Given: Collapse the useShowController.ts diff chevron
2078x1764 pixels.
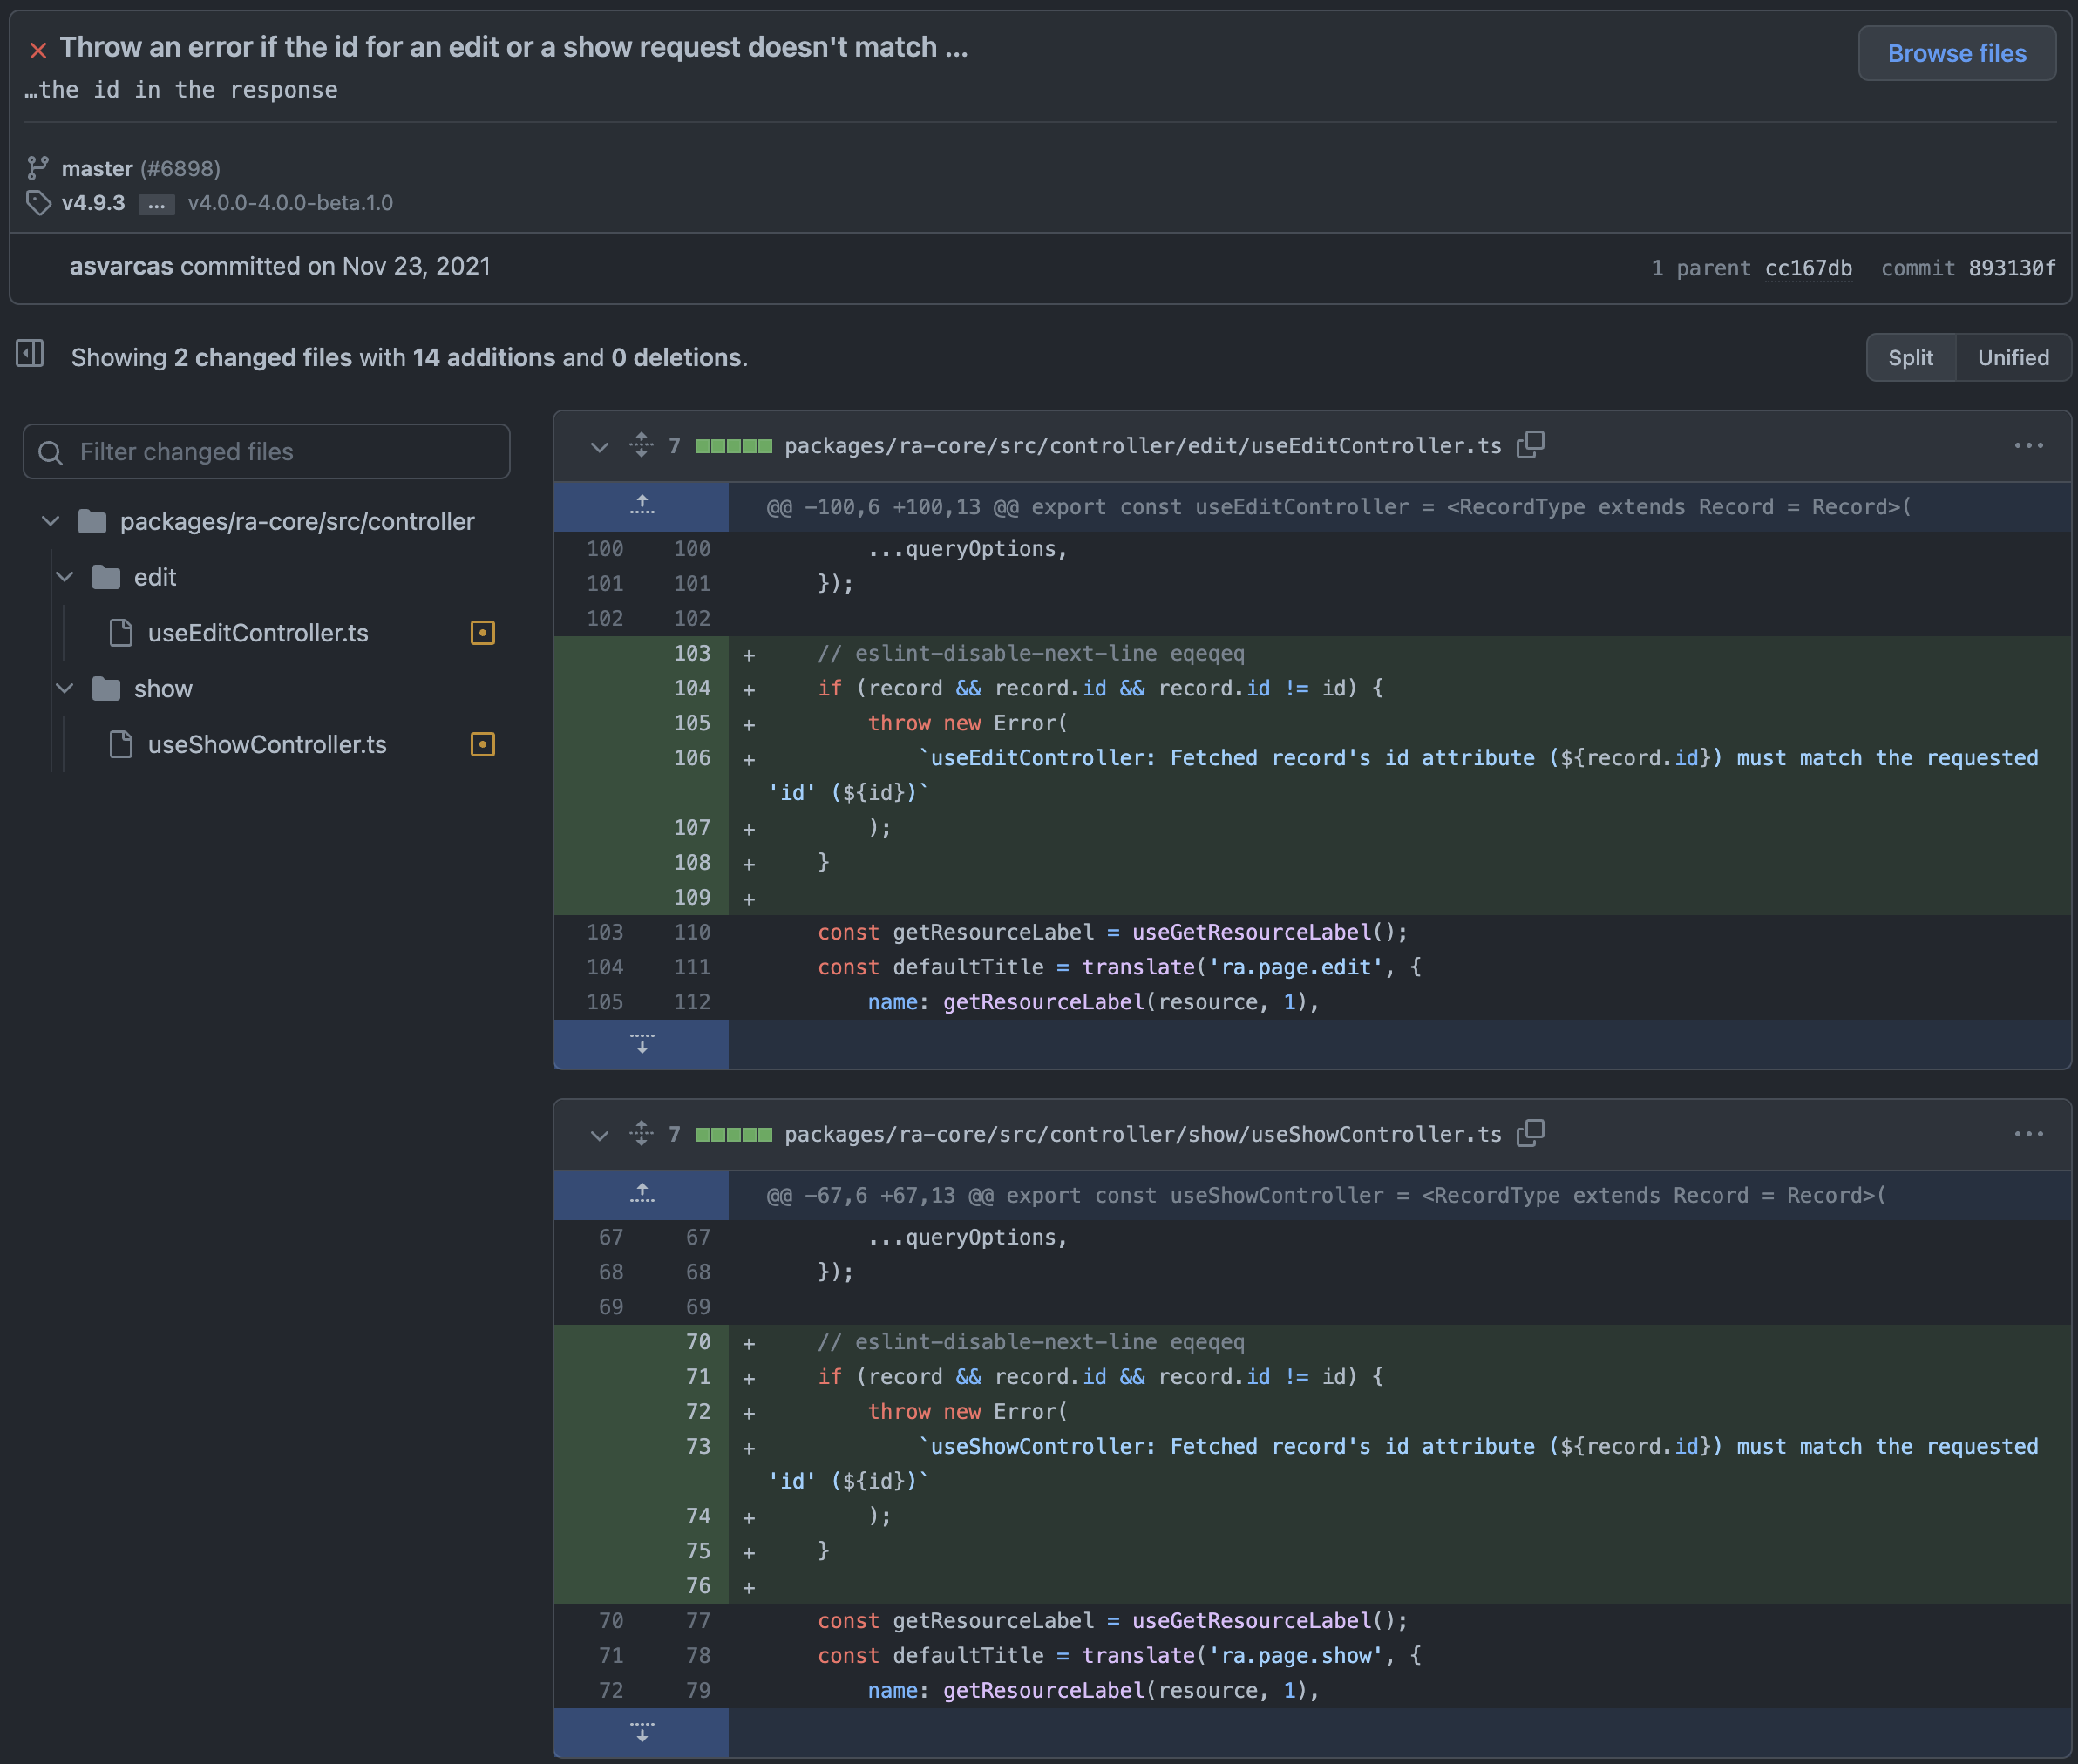Looking at the screenshot, I should click(599, 1135).
